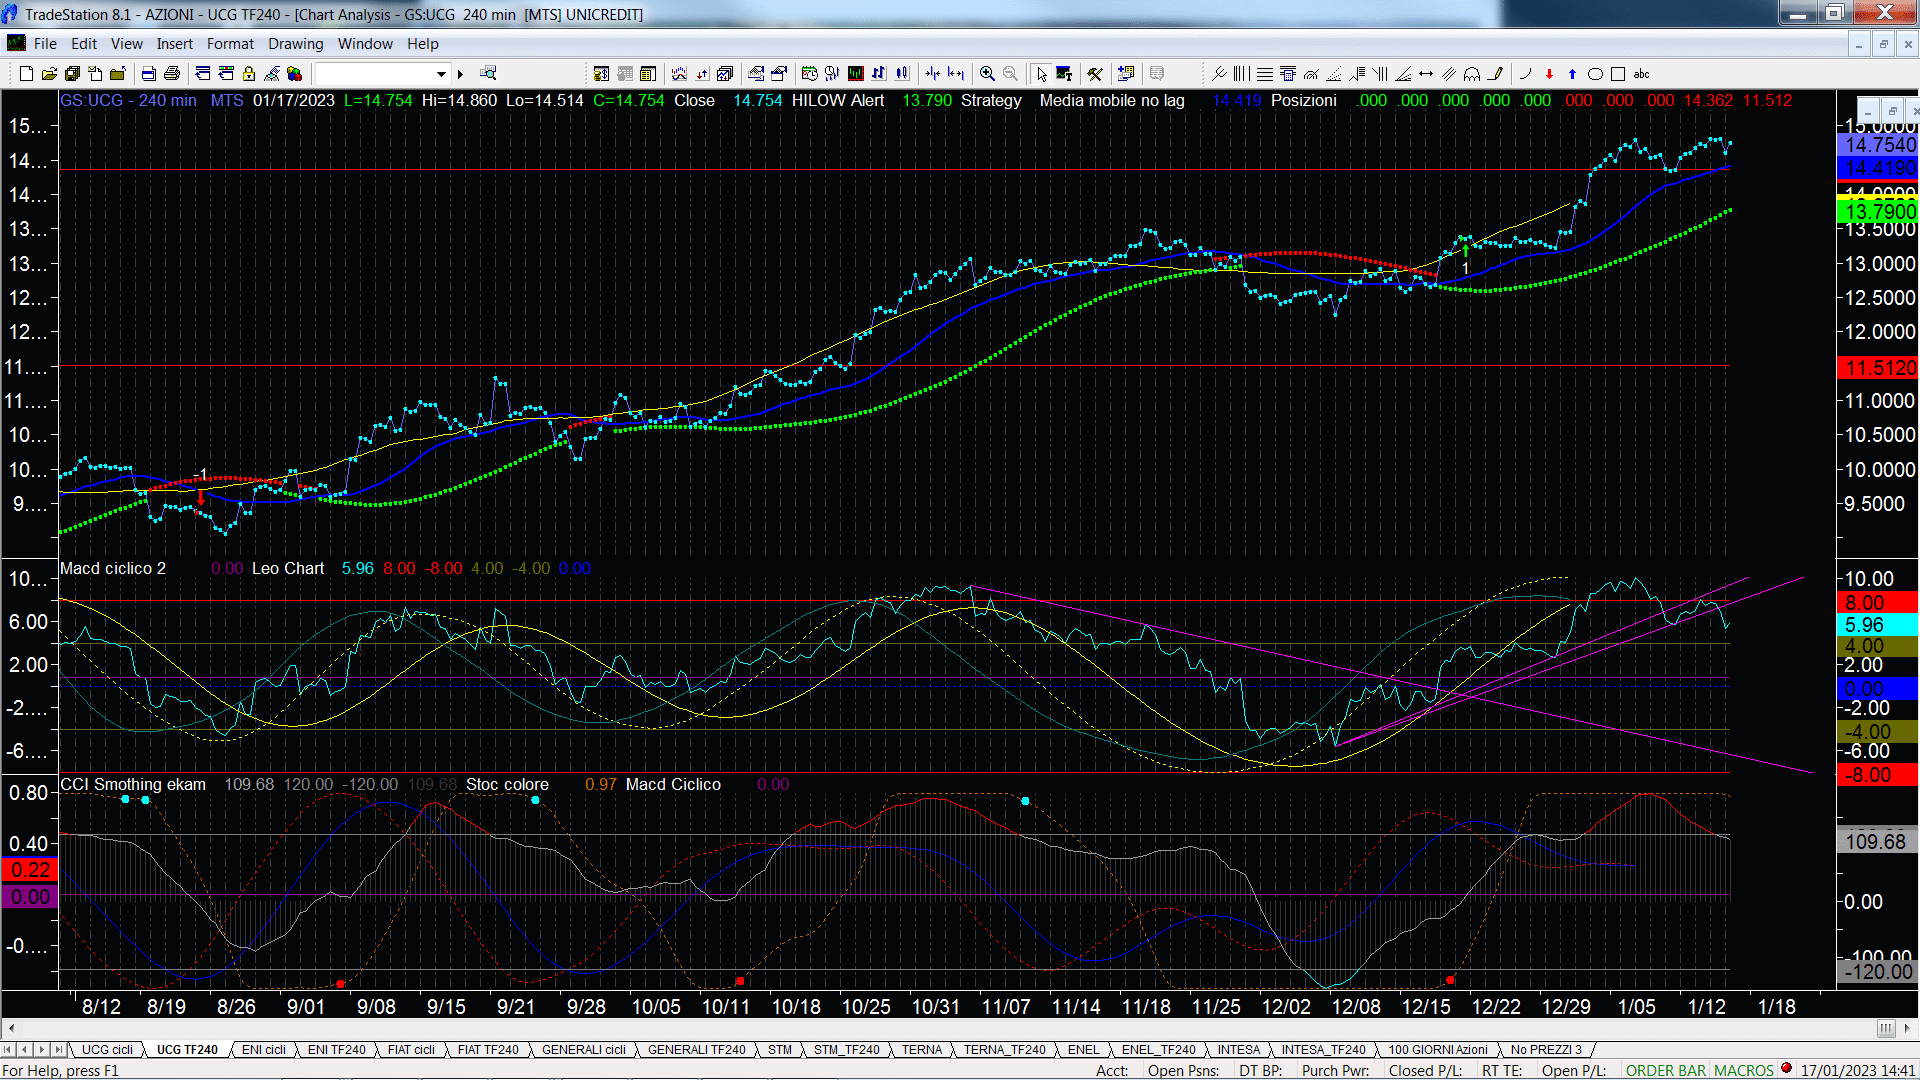Select the Pointer arrow tool
Image resolution: width=1920 pixels, height=1080 pixels.
click(x=1042, y=73)
